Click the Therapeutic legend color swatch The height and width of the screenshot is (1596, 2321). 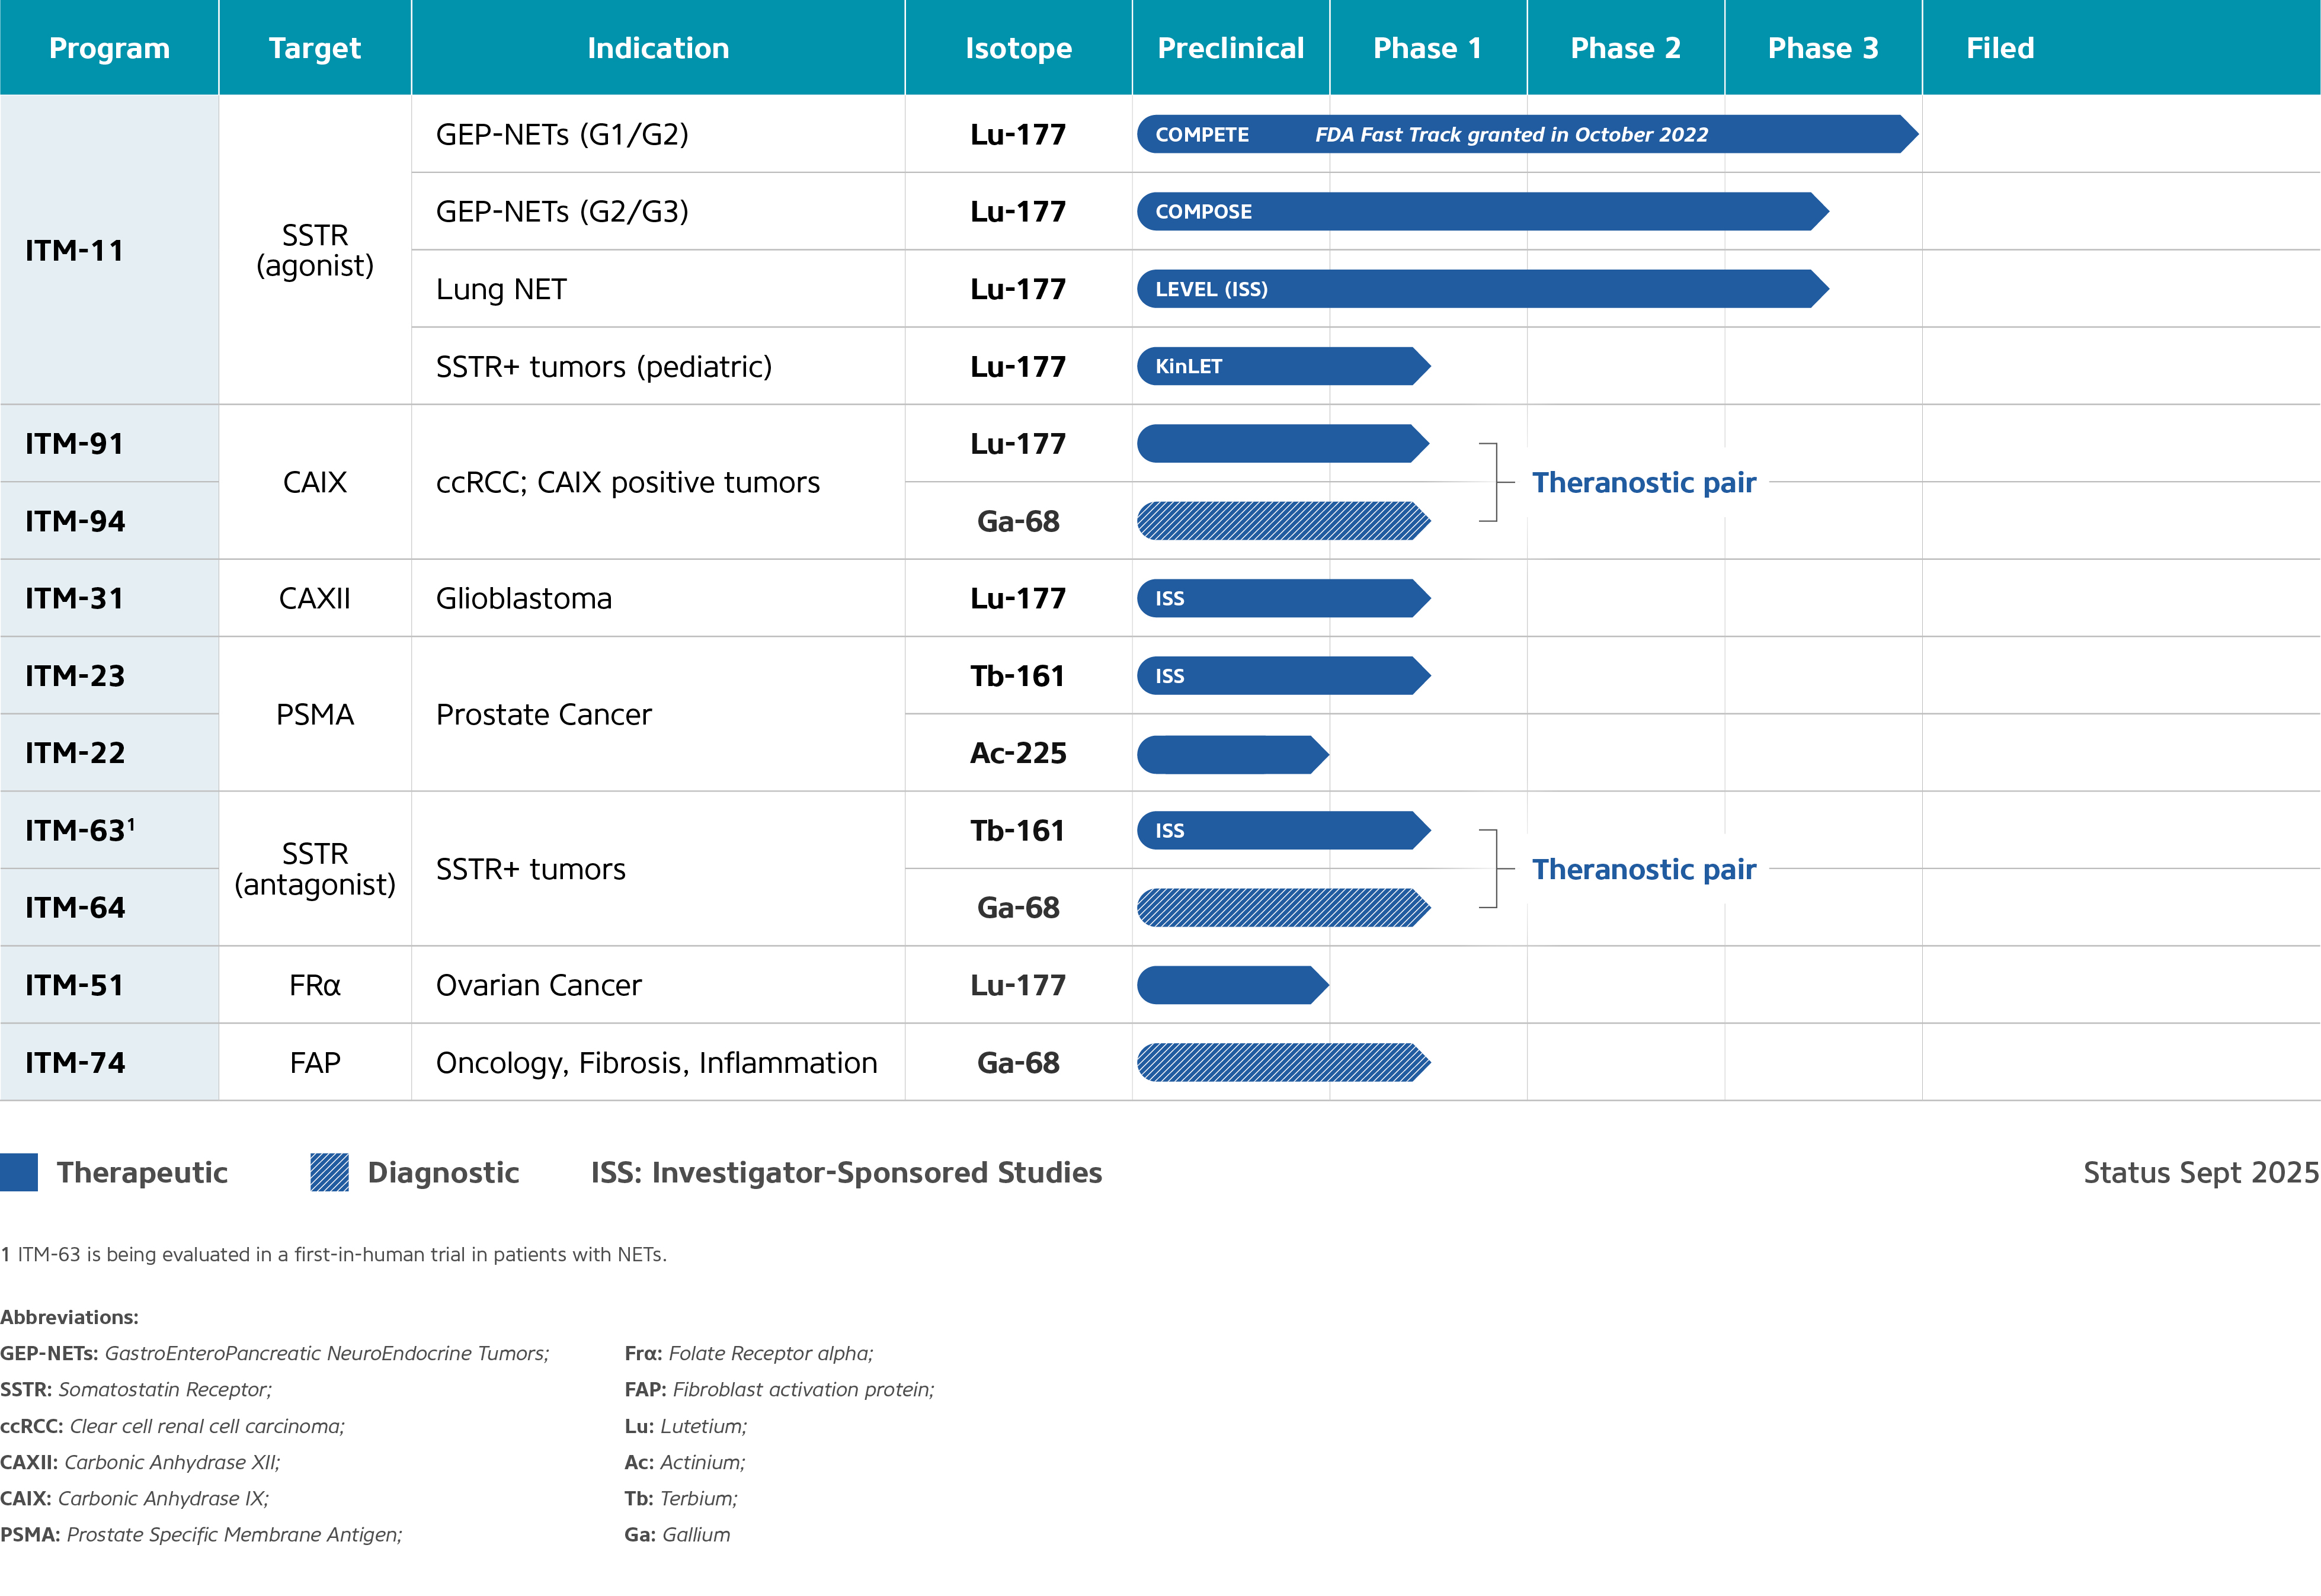[19, 1172]
